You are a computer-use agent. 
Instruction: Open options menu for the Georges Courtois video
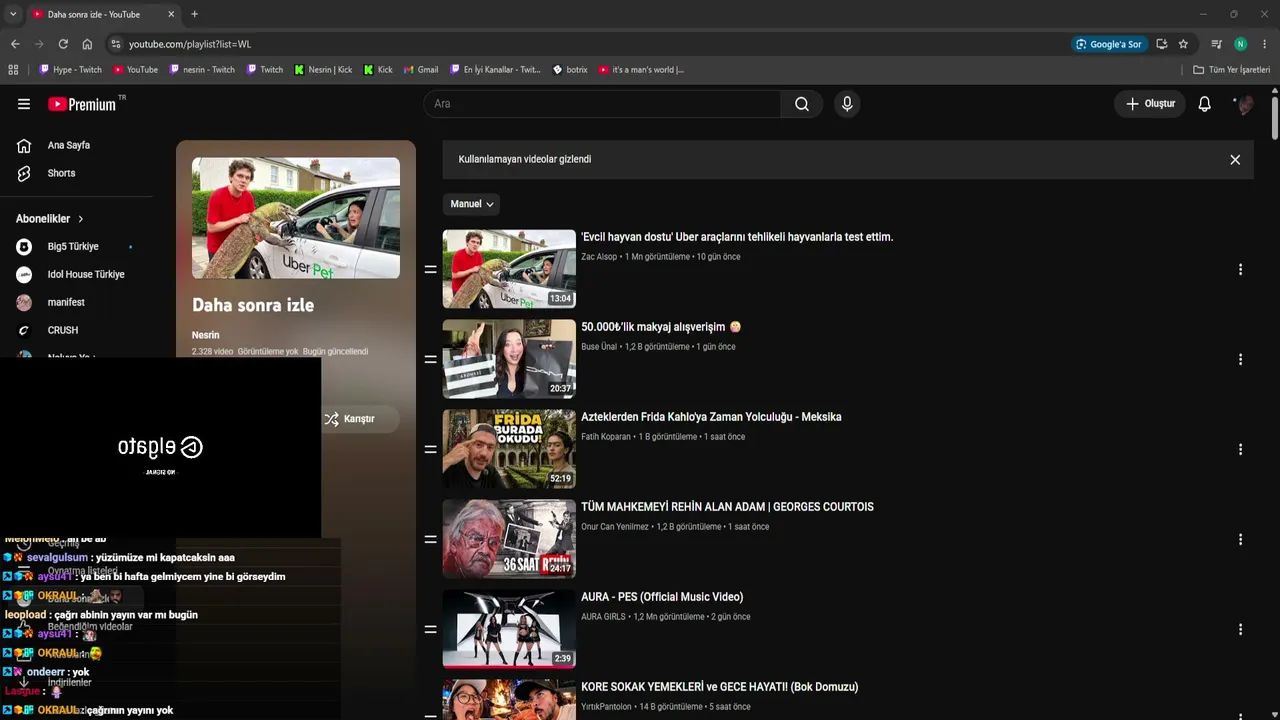[x=1240, y=540]
